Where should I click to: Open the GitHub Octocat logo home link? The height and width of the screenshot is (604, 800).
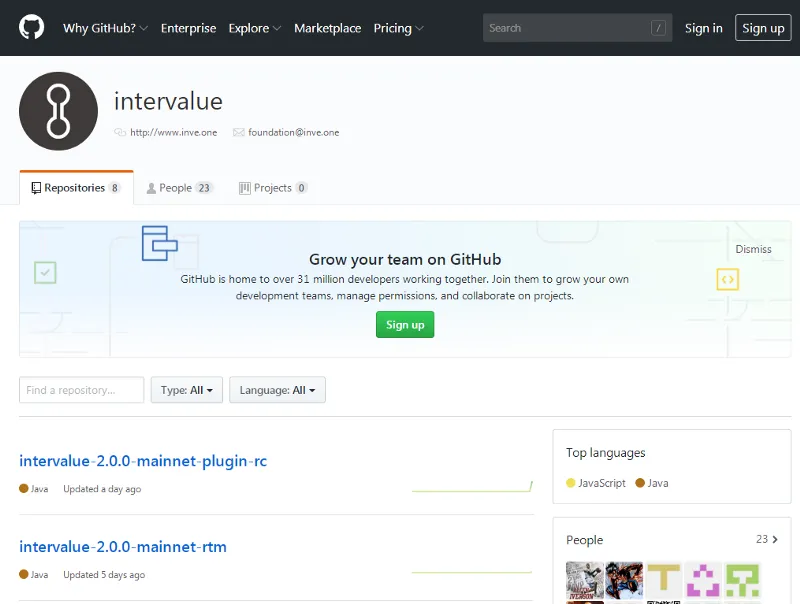tap(32, 28)
